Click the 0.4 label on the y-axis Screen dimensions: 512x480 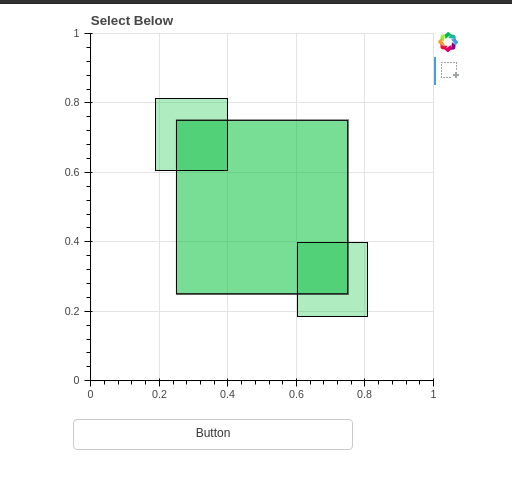[x=72, y=241]
